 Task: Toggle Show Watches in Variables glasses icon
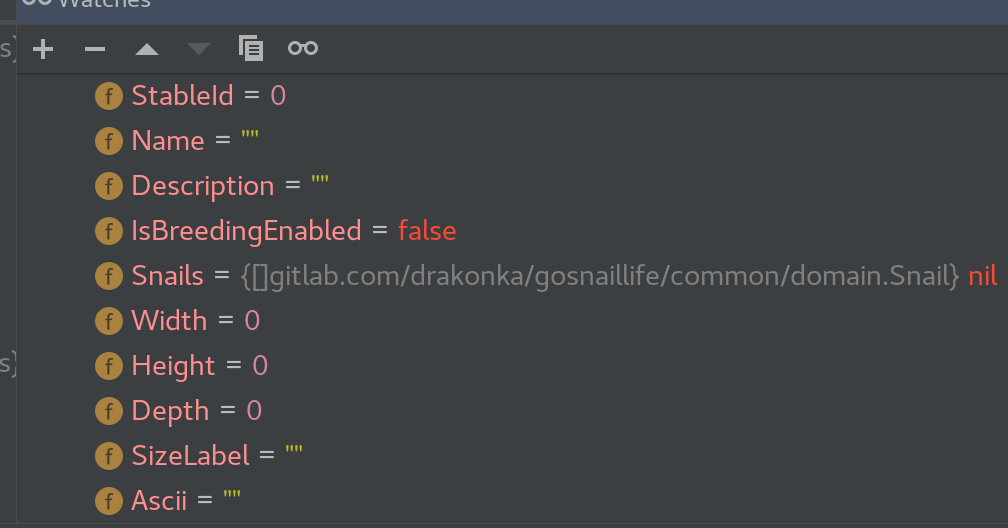click(303, 48)
